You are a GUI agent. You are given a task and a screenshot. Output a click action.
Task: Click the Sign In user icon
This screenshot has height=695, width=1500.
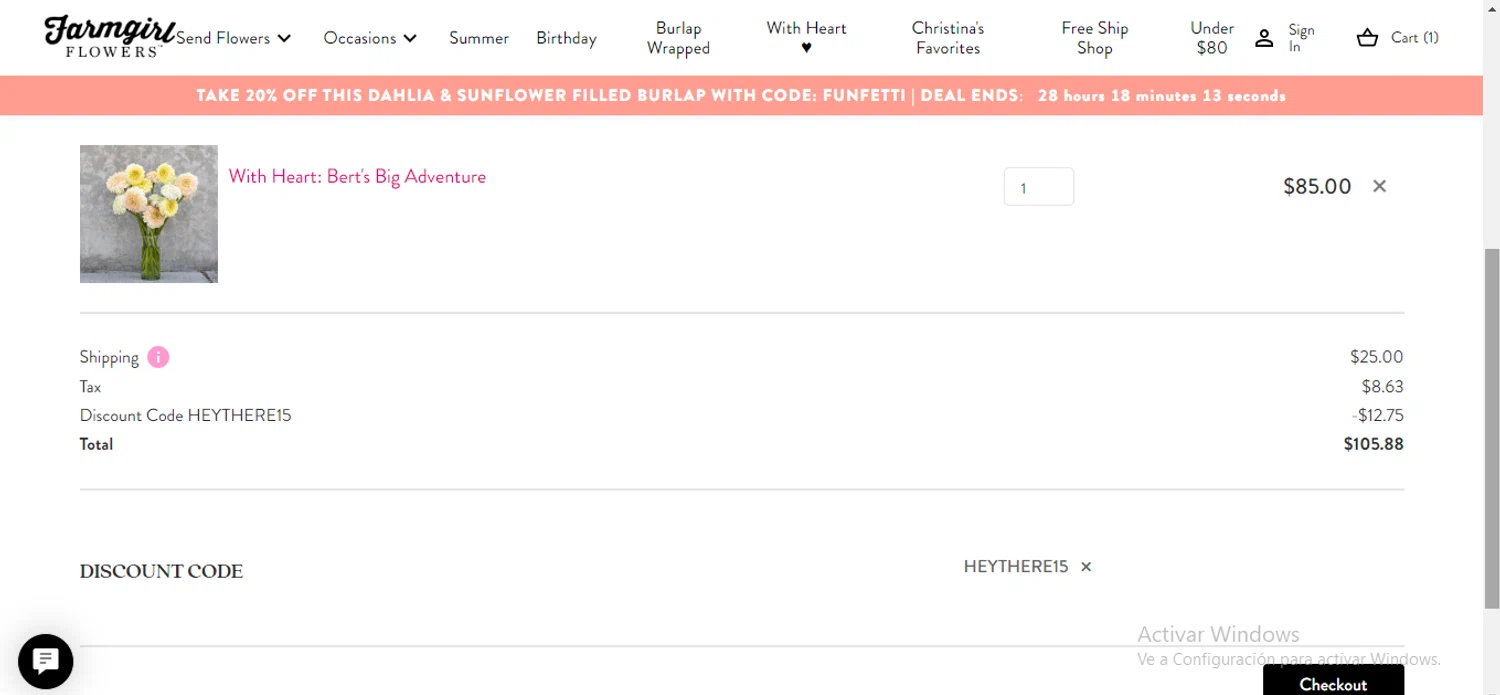[1264, 38]
